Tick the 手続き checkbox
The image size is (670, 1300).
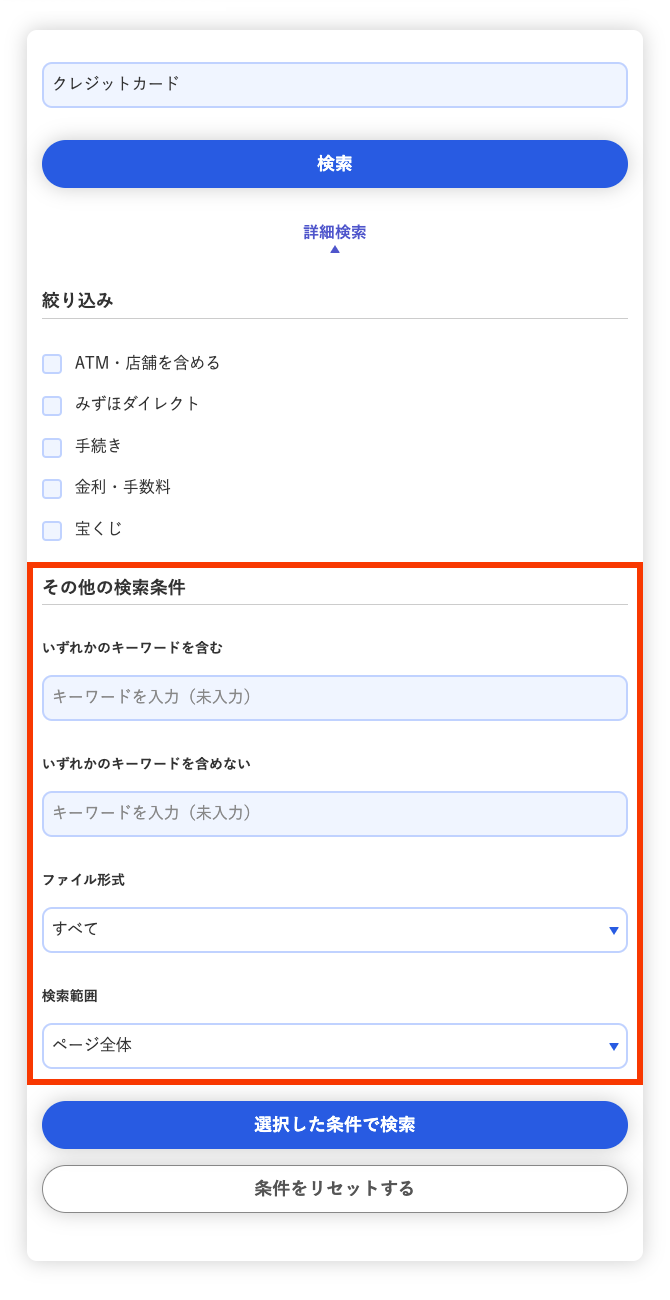tap(52, 447)
